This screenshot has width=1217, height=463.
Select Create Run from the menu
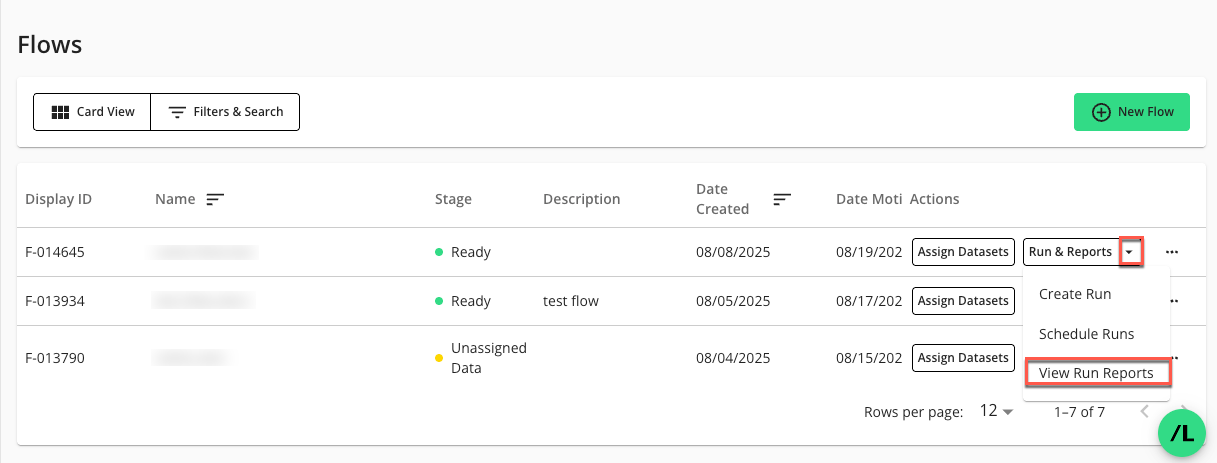point(1075,294)
